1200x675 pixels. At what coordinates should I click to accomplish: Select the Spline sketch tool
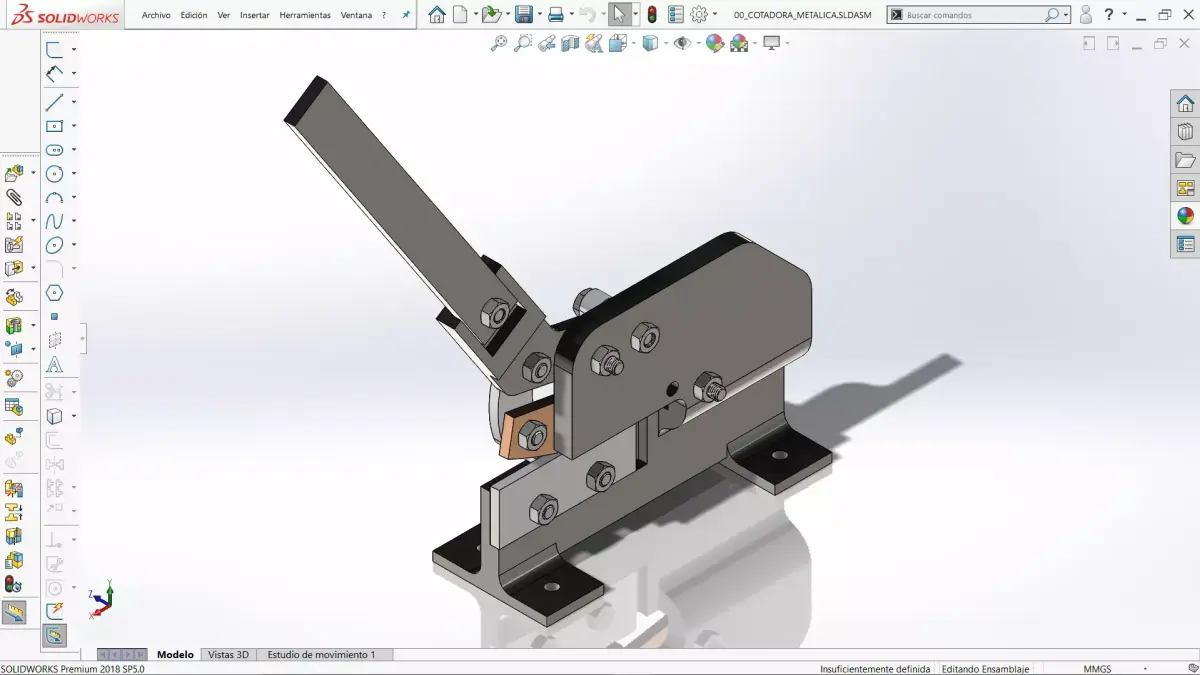coord(55,221)
